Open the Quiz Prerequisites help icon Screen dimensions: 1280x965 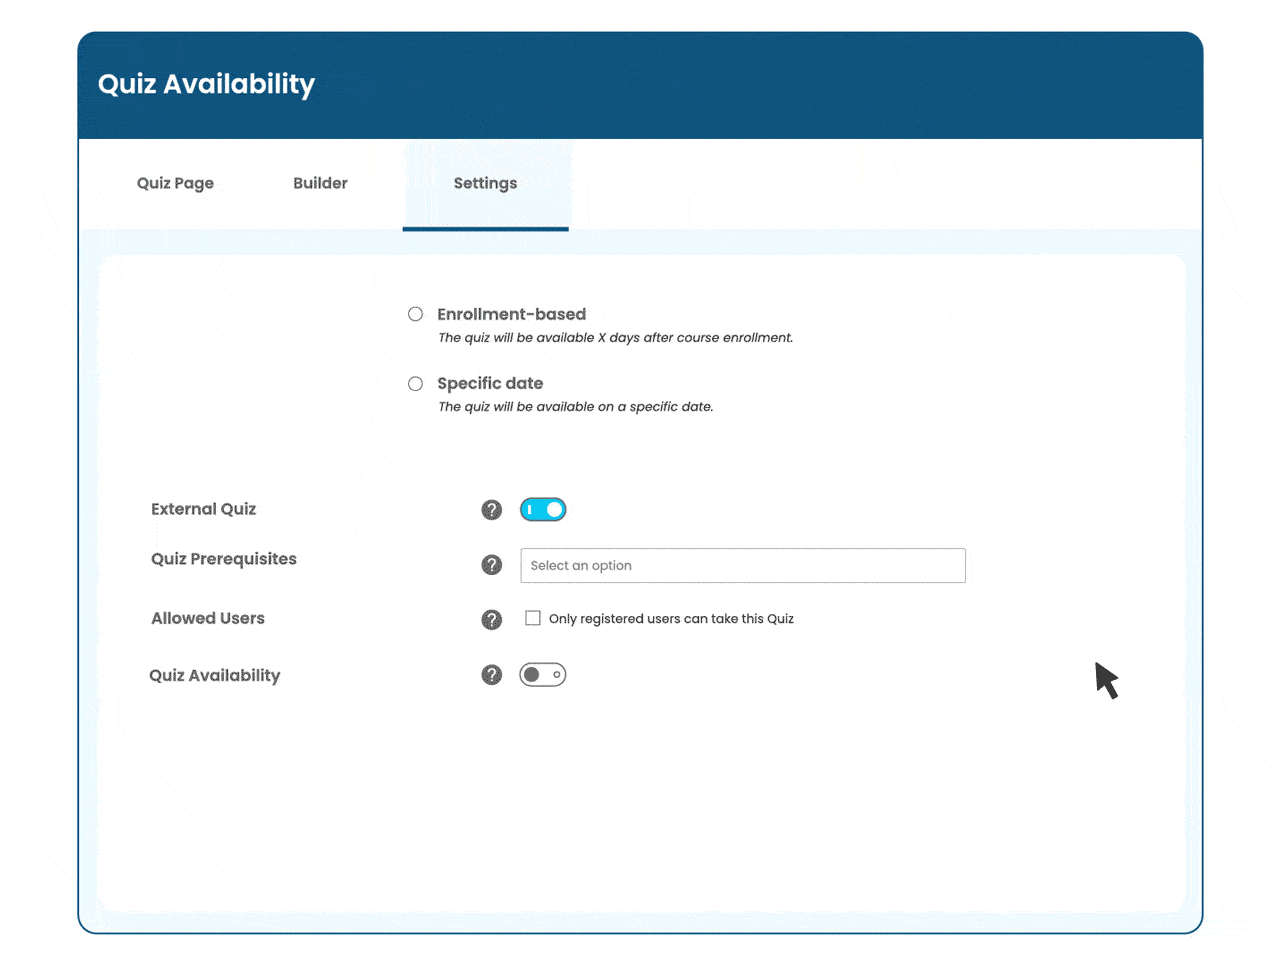click(x=491, y=565)
